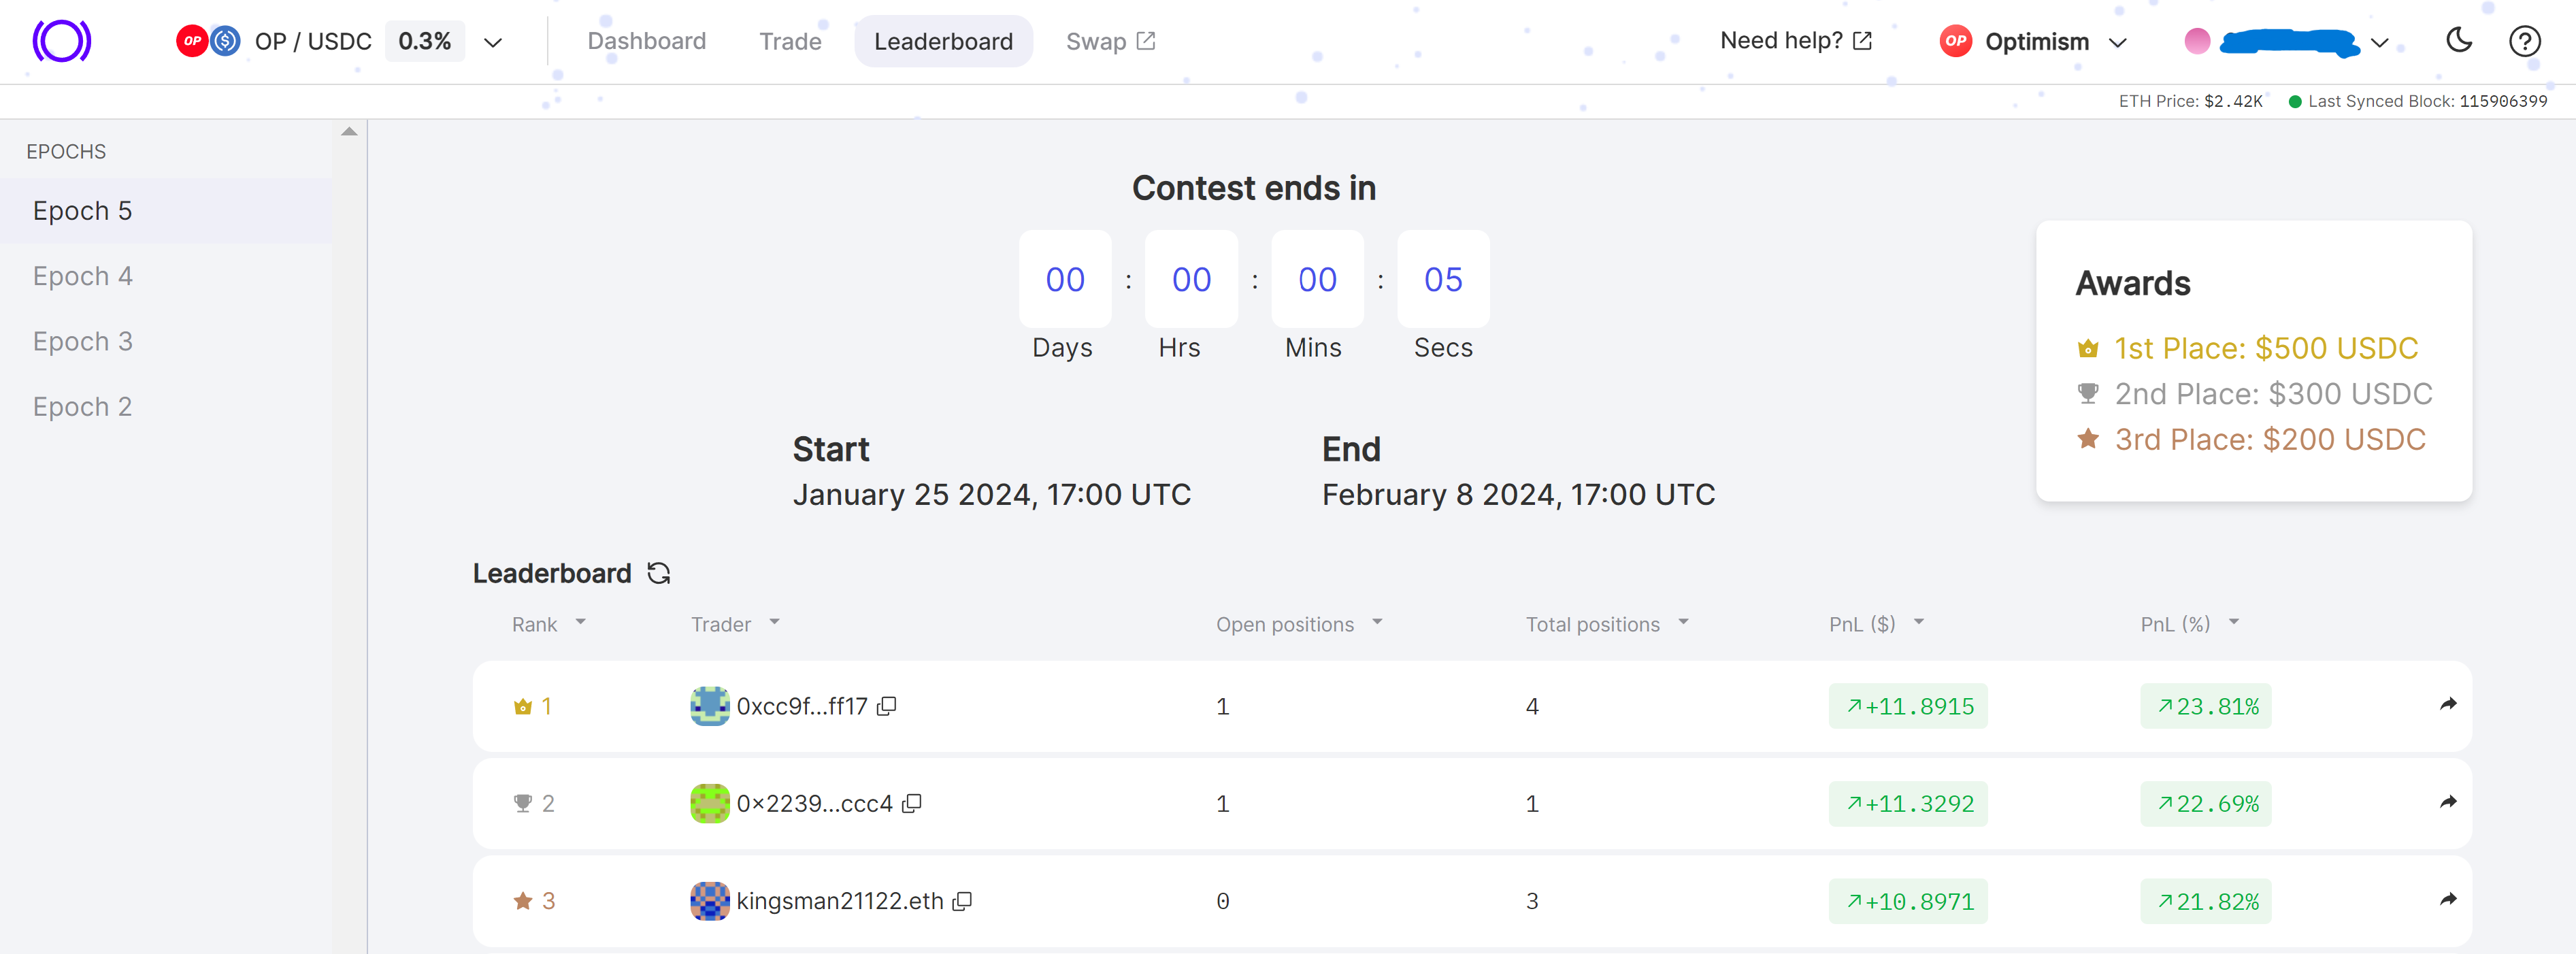Open the help question mark icon
This screenshot has width=2576, height=954.
[2524, 41]
